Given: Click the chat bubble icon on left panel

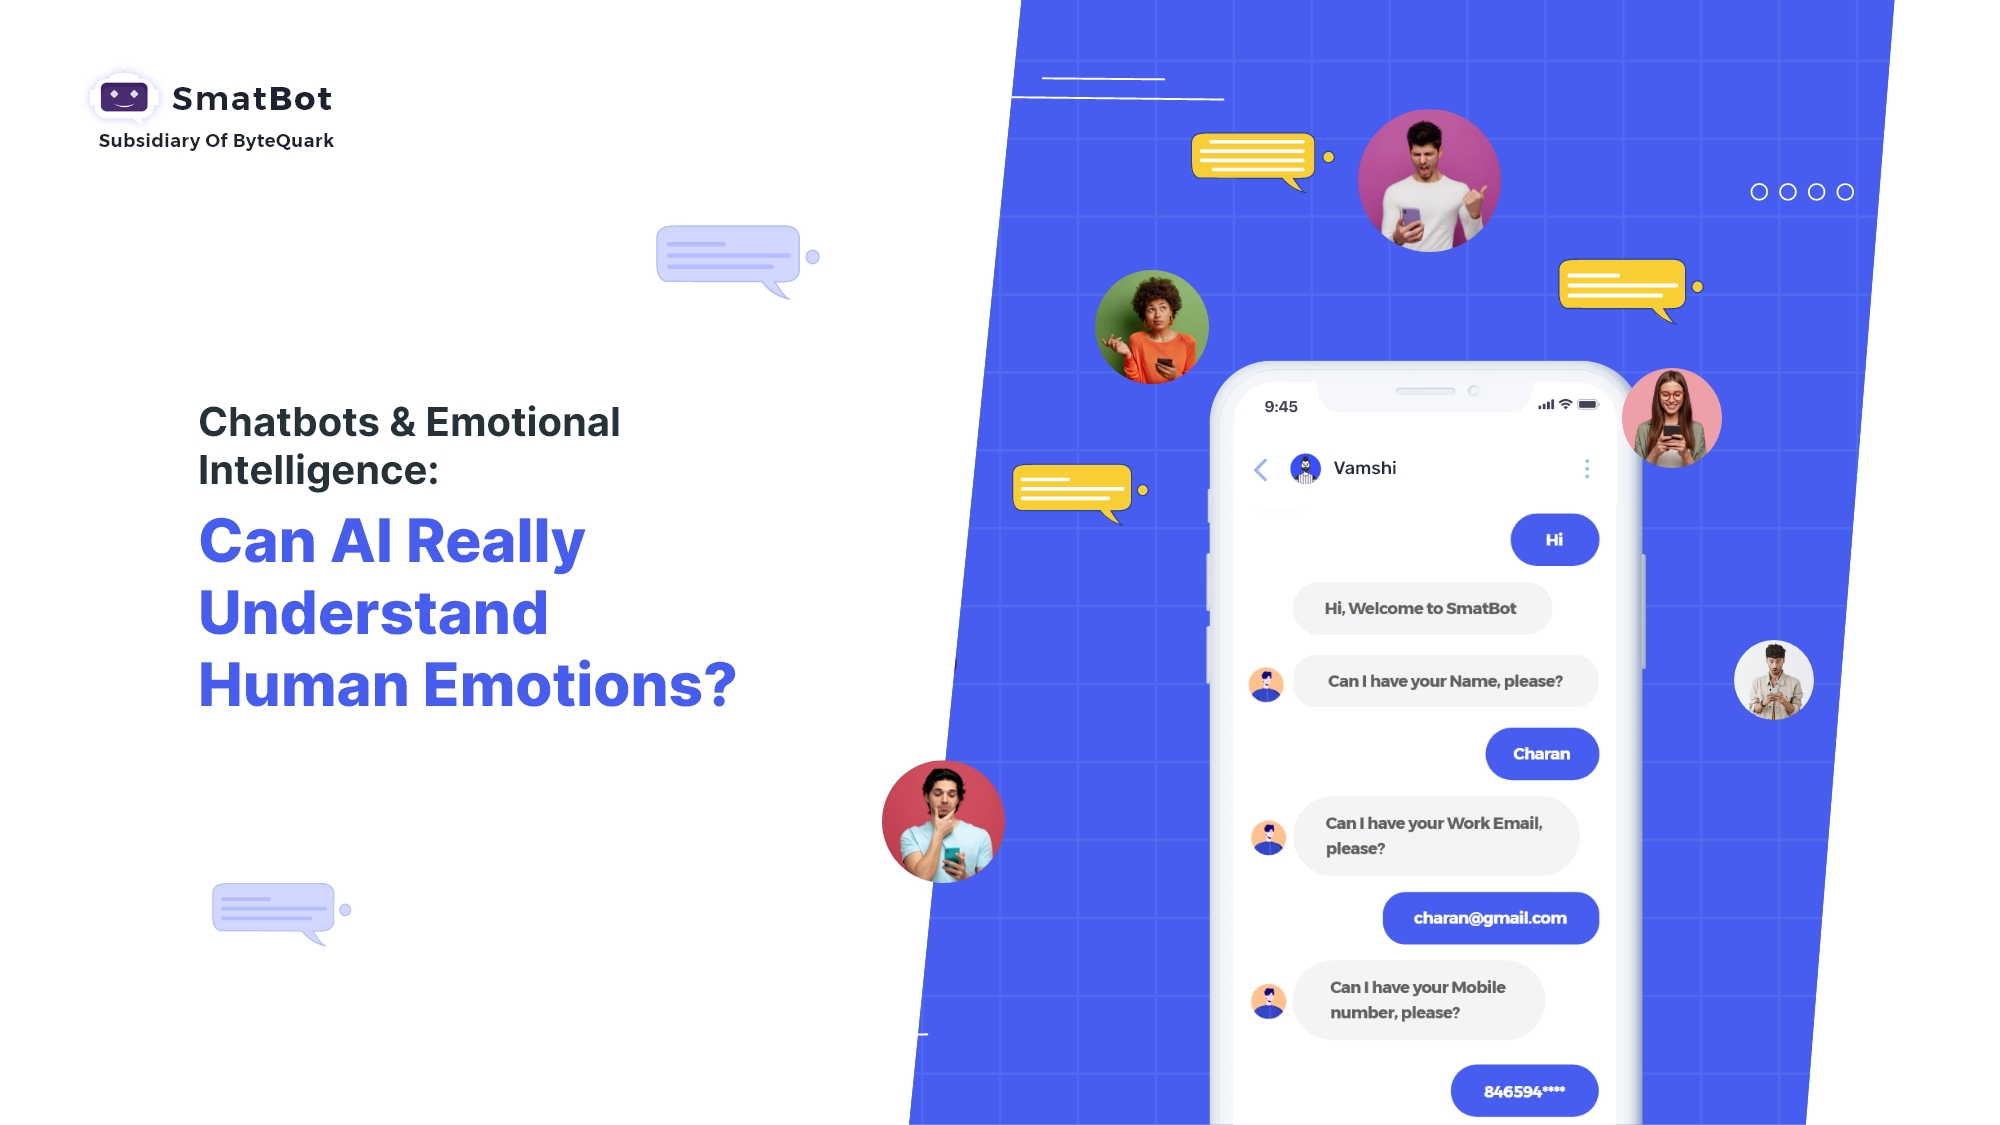Looking at the screenshot, I should tap(269, 908).
